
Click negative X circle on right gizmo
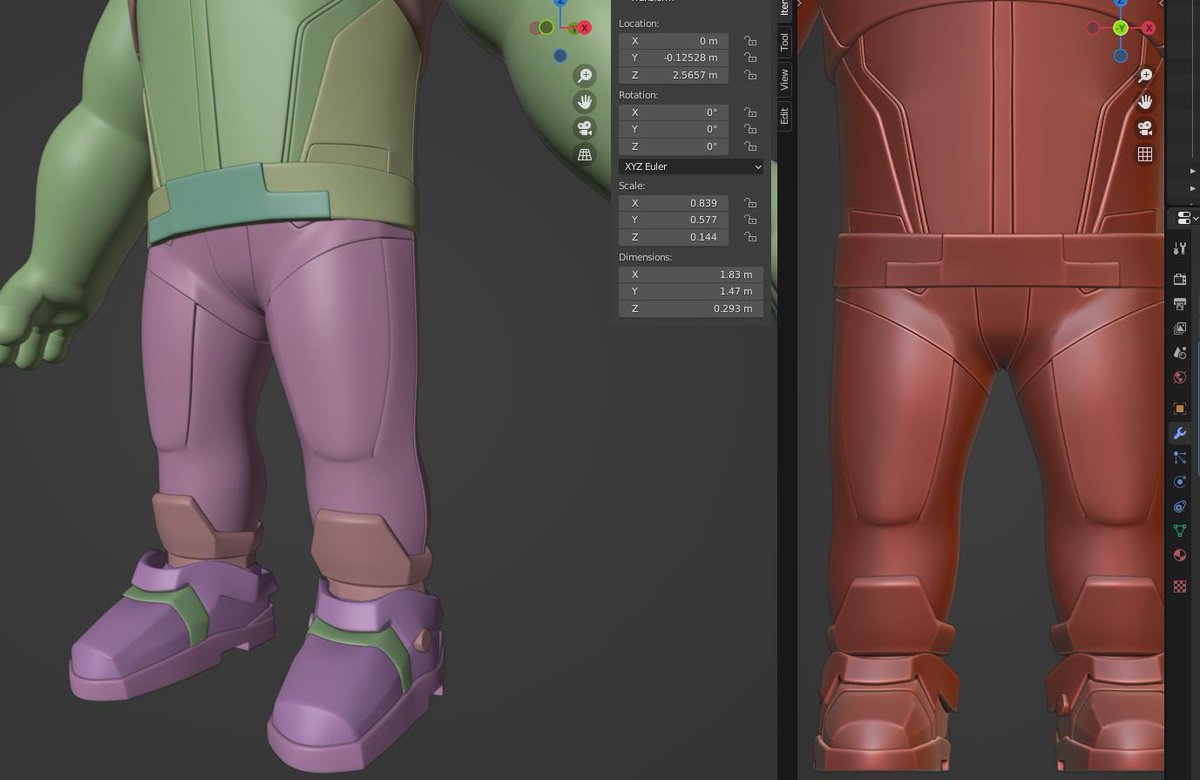point(1094,28)
